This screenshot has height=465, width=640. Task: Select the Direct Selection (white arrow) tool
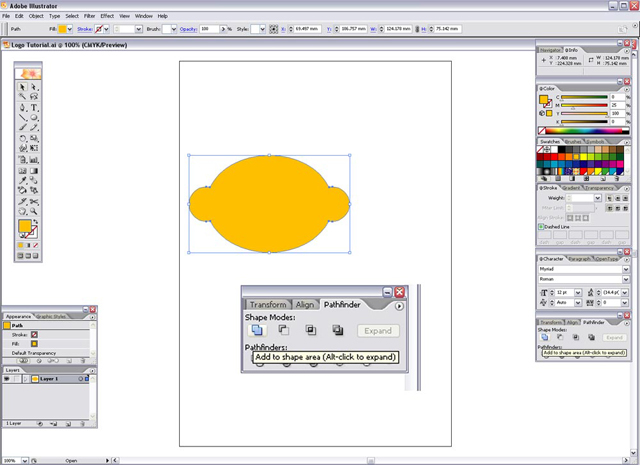click(34, 87)
